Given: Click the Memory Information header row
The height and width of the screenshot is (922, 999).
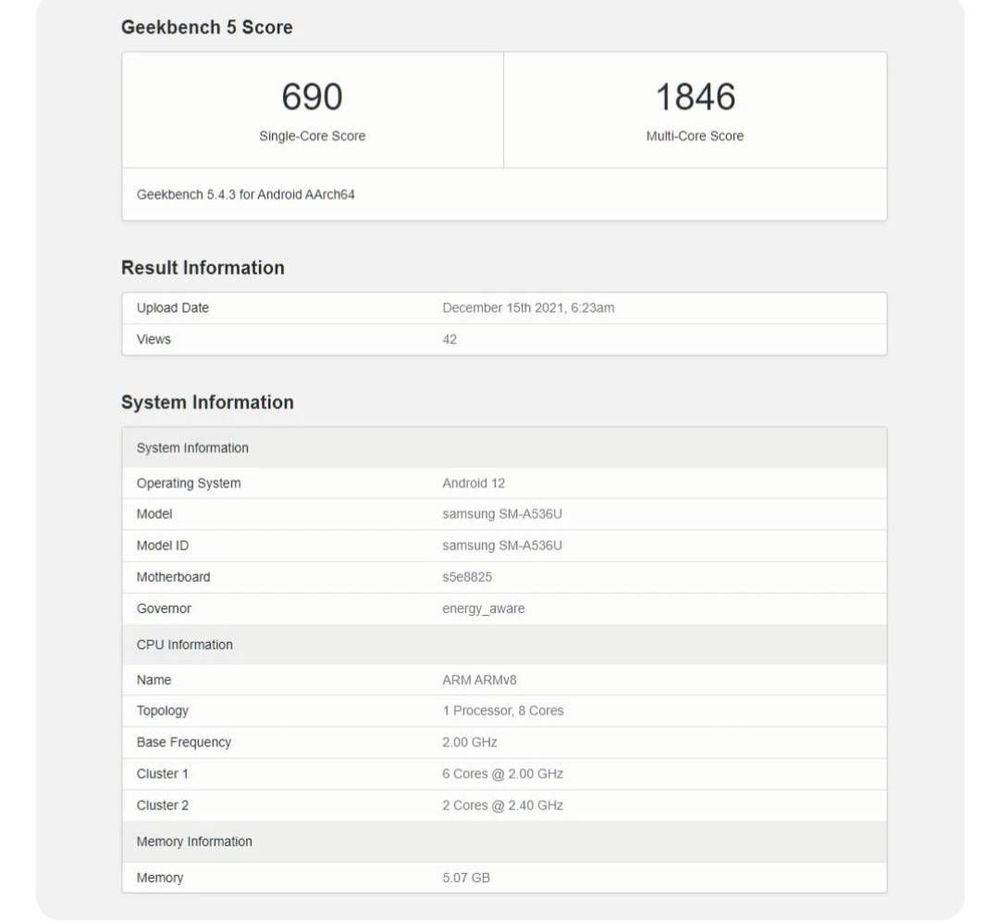Looking at the screenshot, I should click(504, 842).
